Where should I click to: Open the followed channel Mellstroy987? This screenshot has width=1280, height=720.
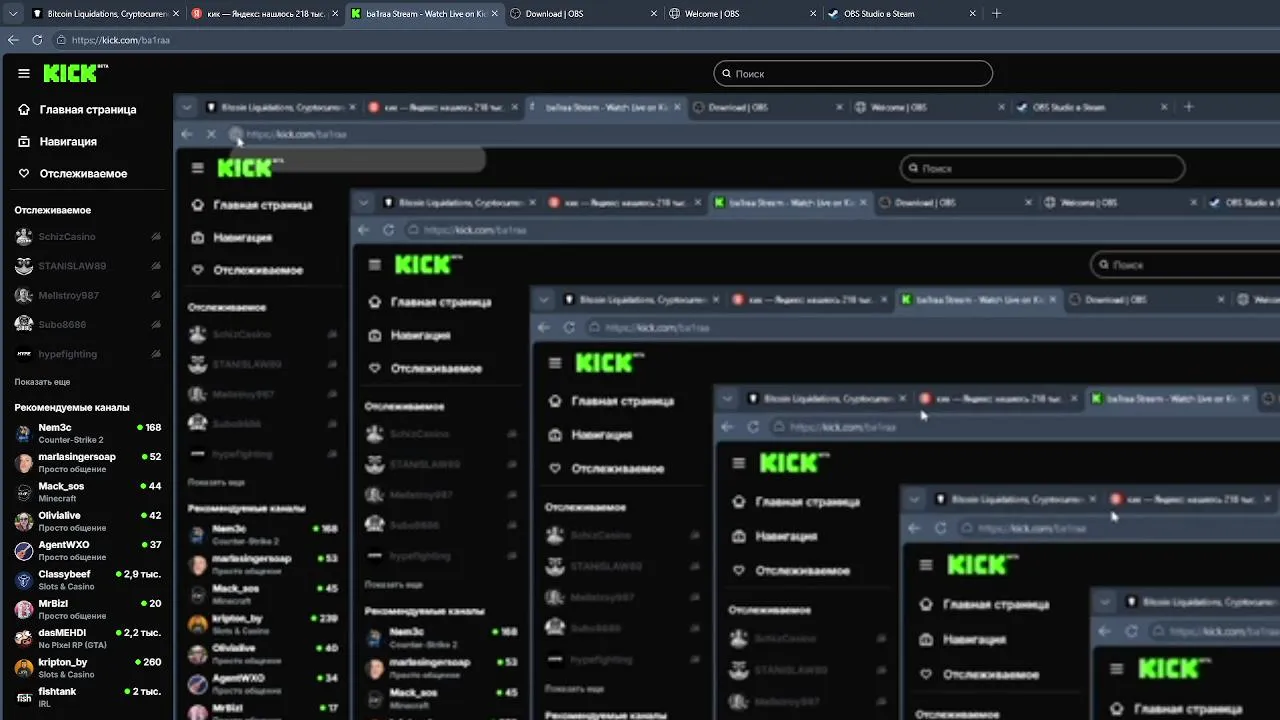[x=87, y=296]
